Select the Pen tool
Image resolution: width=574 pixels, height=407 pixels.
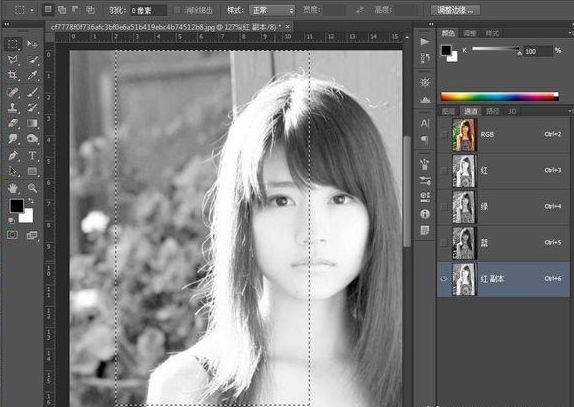pos(12,156)
